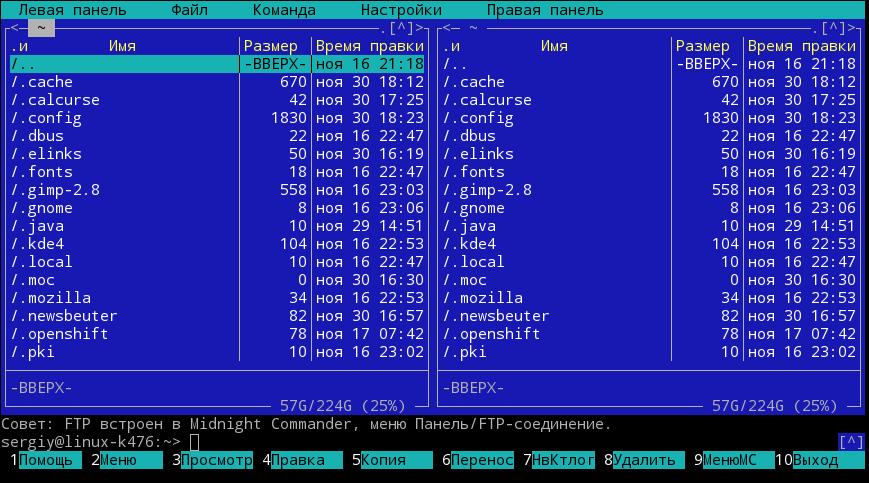Select /.config in left panel
This screenshot has width=869, height=483.
coord(217,118)
